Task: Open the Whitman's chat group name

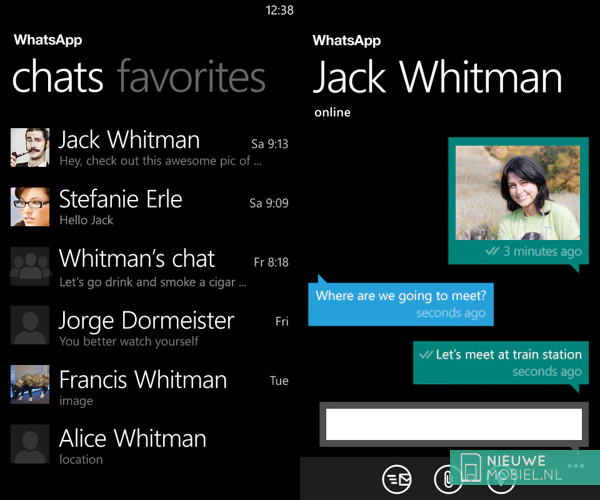Action: [x=137, y=258]
